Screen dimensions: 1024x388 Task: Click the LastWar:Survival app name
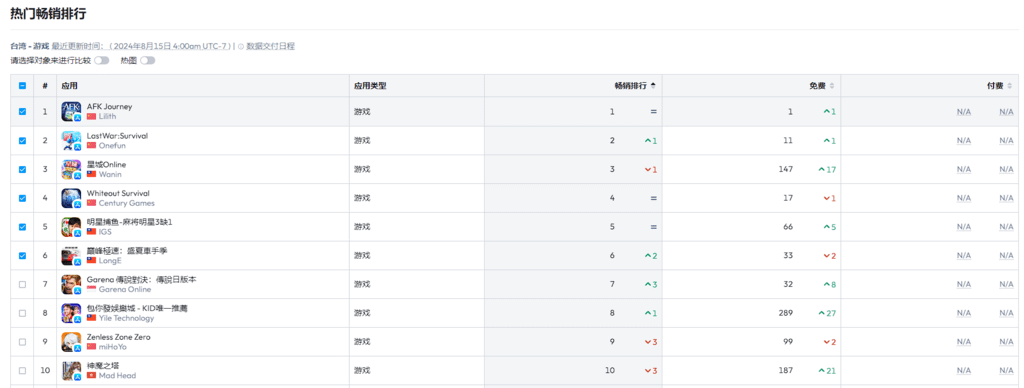[117, 136]
